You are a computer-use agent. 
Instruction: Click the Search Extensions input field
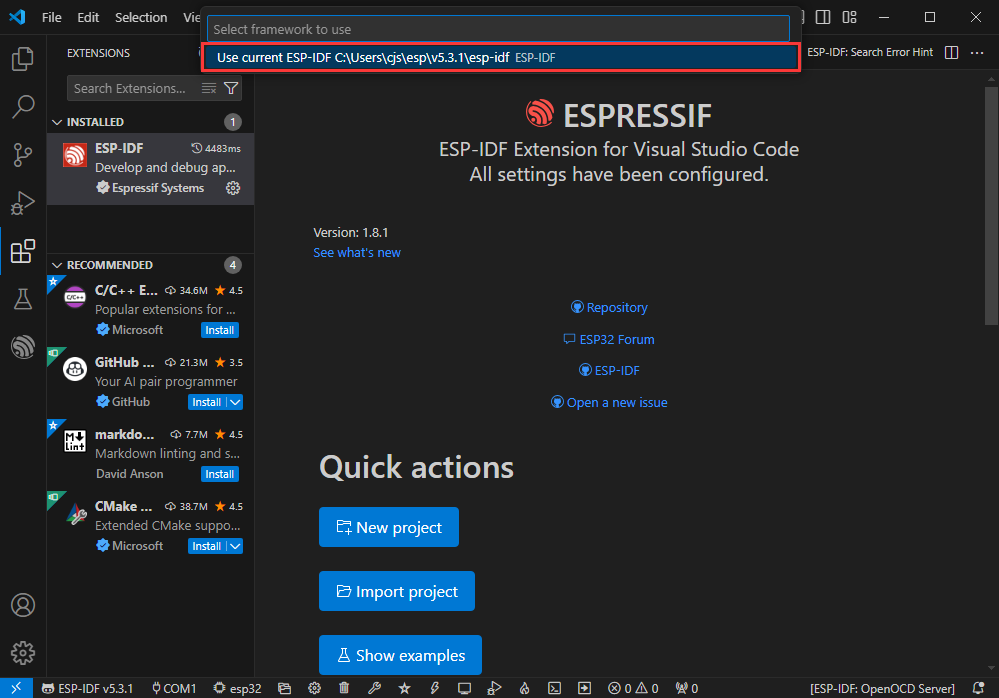[130, 89]
